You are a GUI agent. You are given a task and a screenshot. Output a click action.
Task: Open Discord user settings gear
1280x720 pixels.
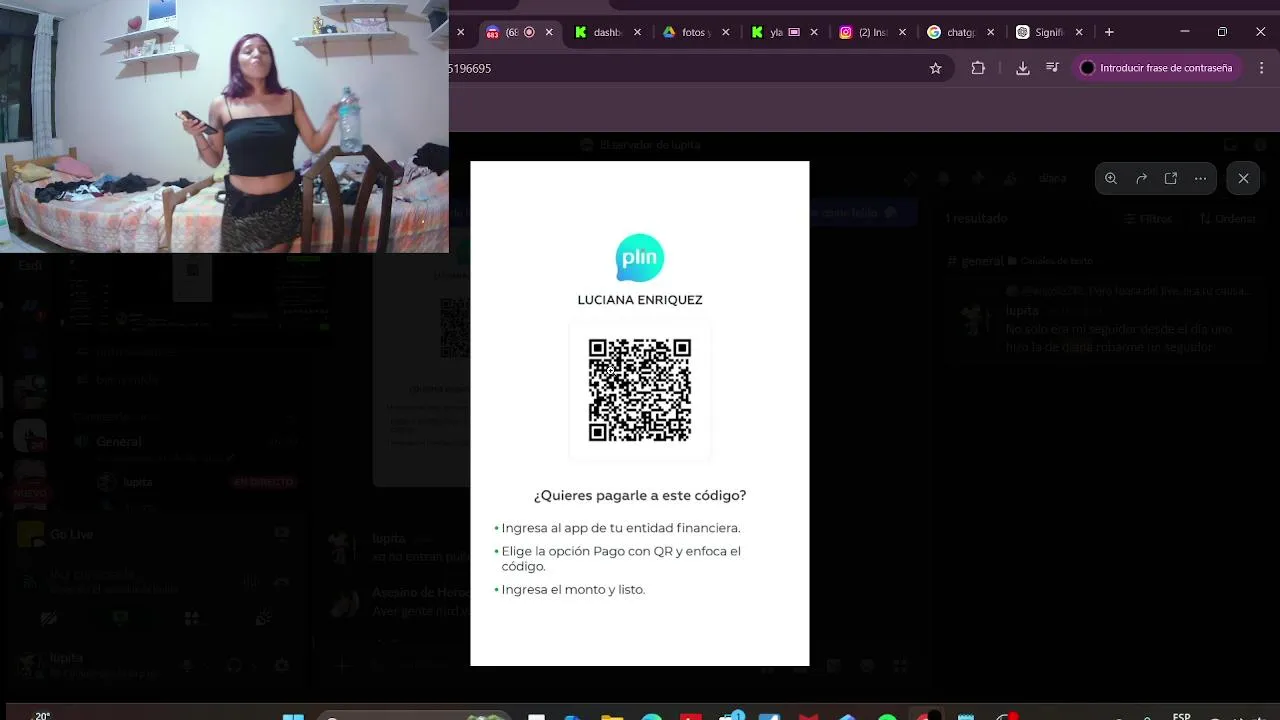(281, 665)
